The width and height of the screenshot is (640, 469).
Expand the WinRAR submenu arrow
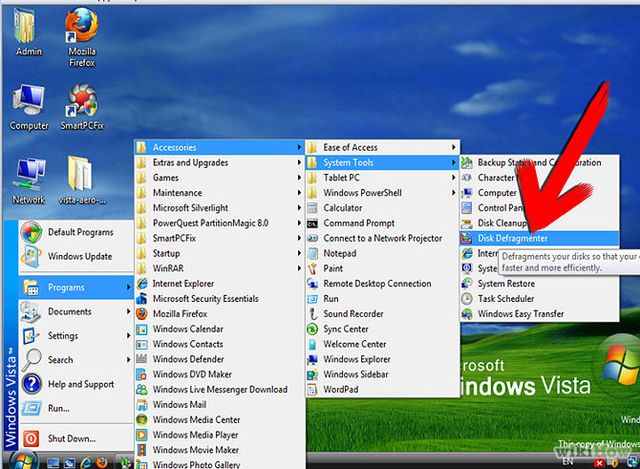pos(299,268)
